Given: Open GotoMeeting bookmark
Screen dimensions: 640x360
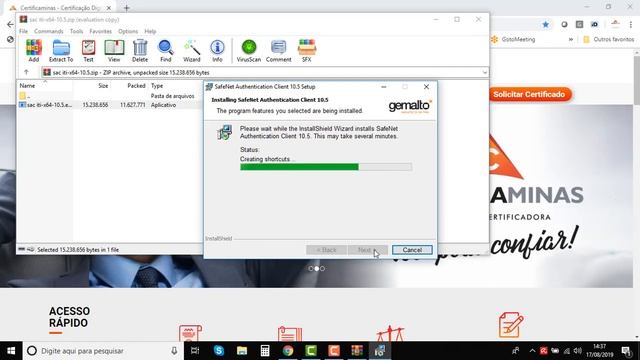Looking at the screenshot, I should click(x=513, y=40).
